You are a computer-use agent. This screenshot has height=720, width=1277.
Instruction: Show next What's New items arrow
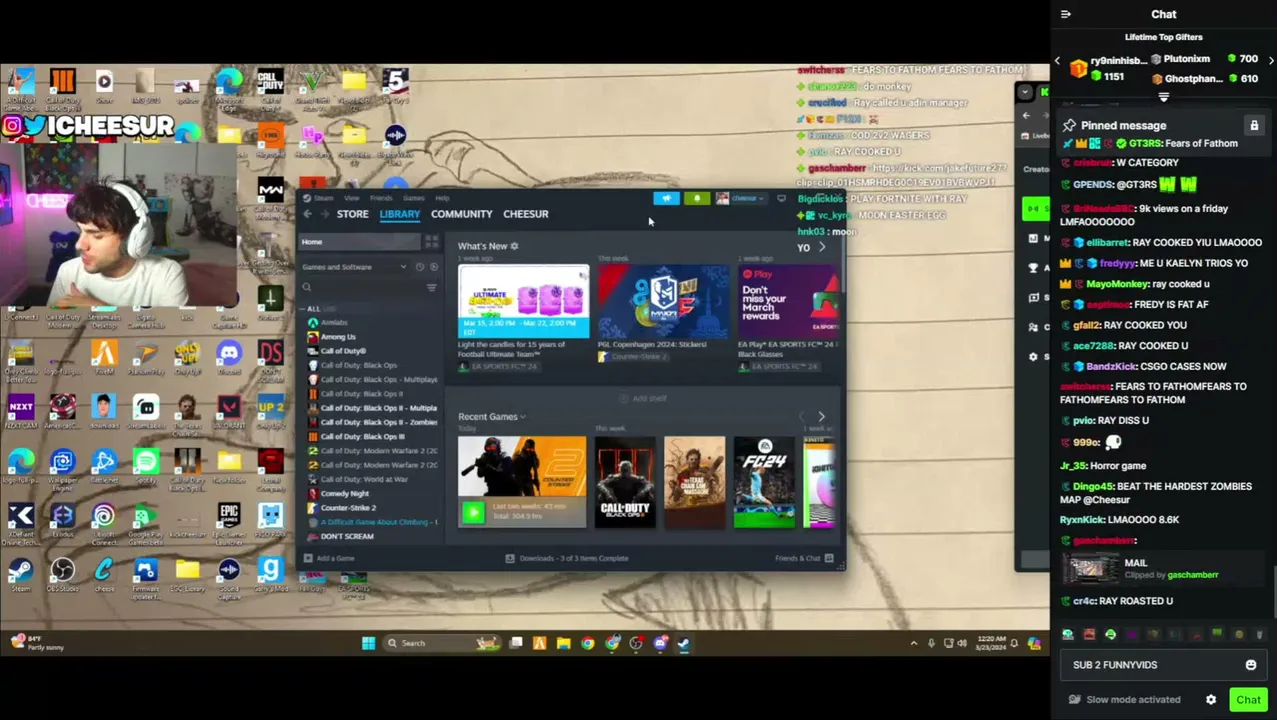pyautogui.click(x=822, y=247)
